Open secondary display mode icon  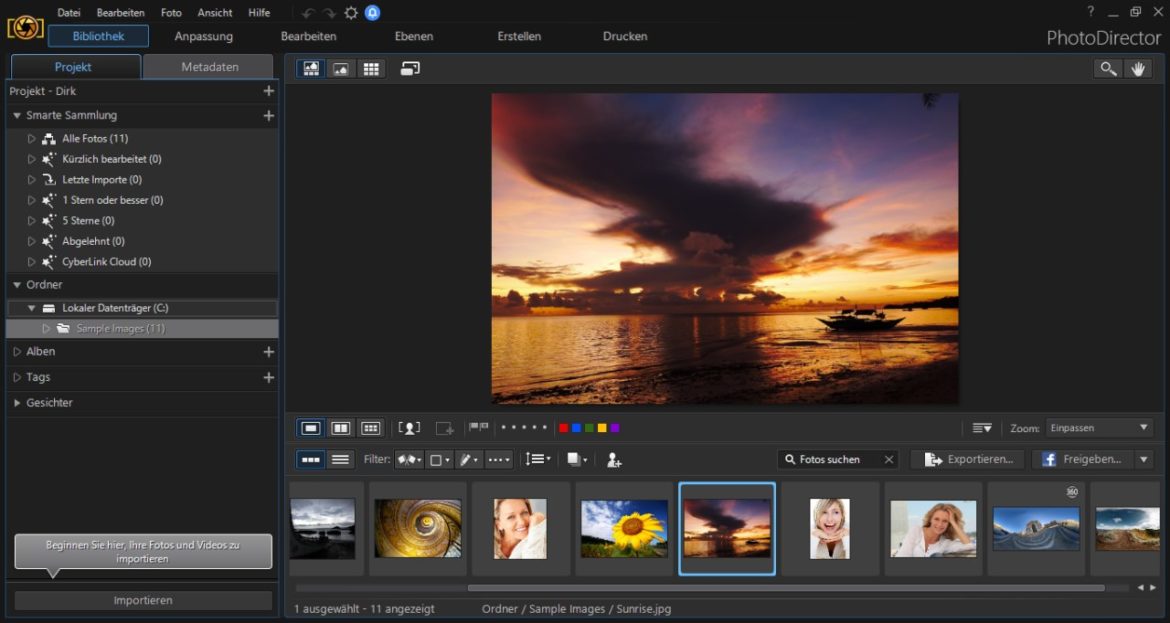(x=410, y=69)
